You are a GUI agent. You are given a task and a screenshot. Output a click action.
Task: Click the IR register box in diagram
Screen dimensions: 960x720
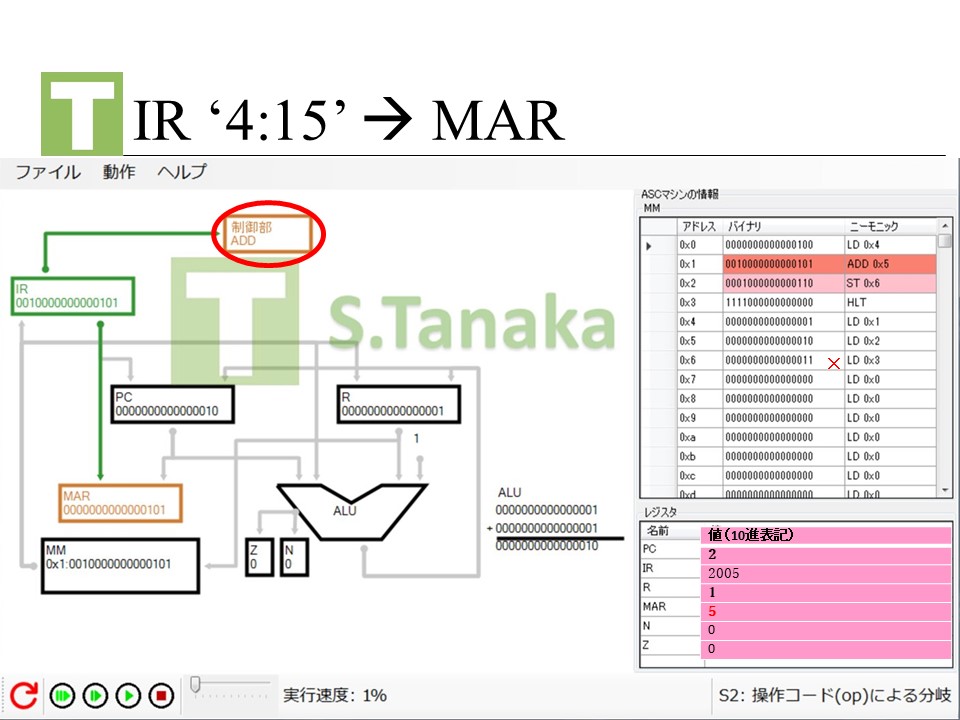73,296
